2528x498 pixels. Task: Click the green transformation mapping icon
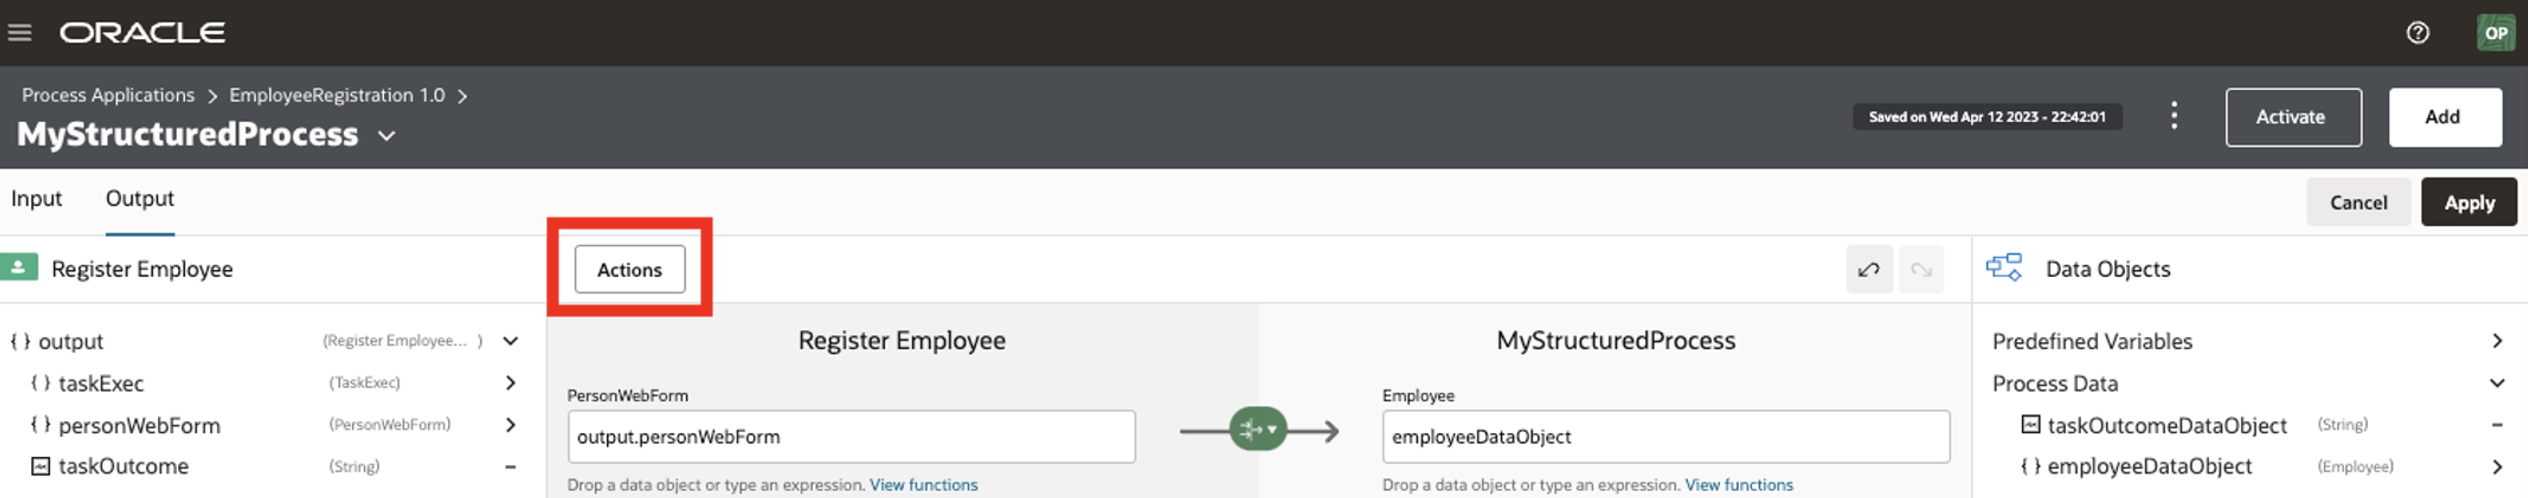(1257, 430)
